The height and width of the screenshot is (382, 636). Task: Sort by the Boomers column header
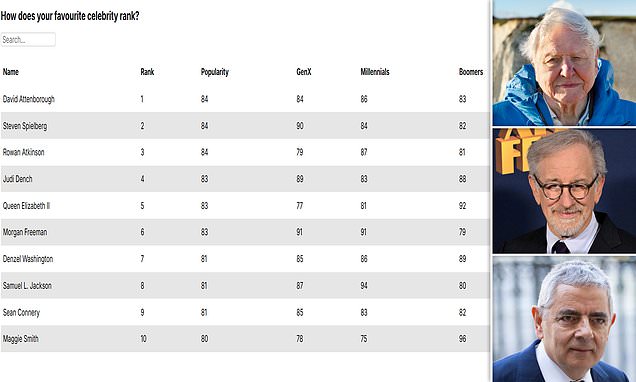[471, 72]
